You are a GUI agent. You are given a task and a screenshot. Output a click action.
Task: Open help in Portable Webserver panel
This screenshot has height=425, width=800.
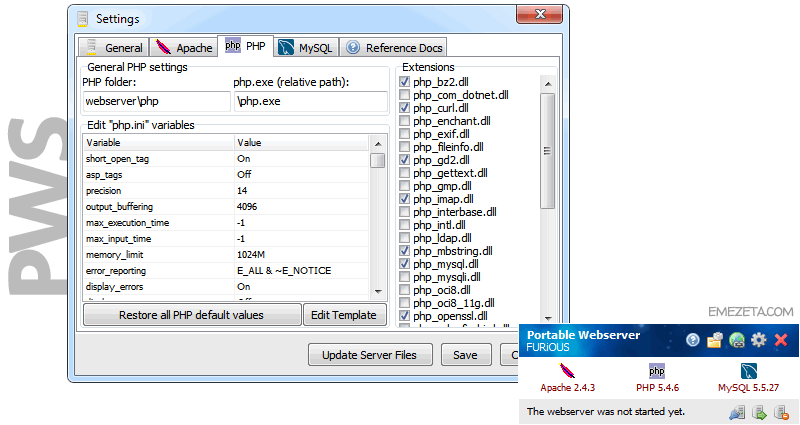[692, 340]
